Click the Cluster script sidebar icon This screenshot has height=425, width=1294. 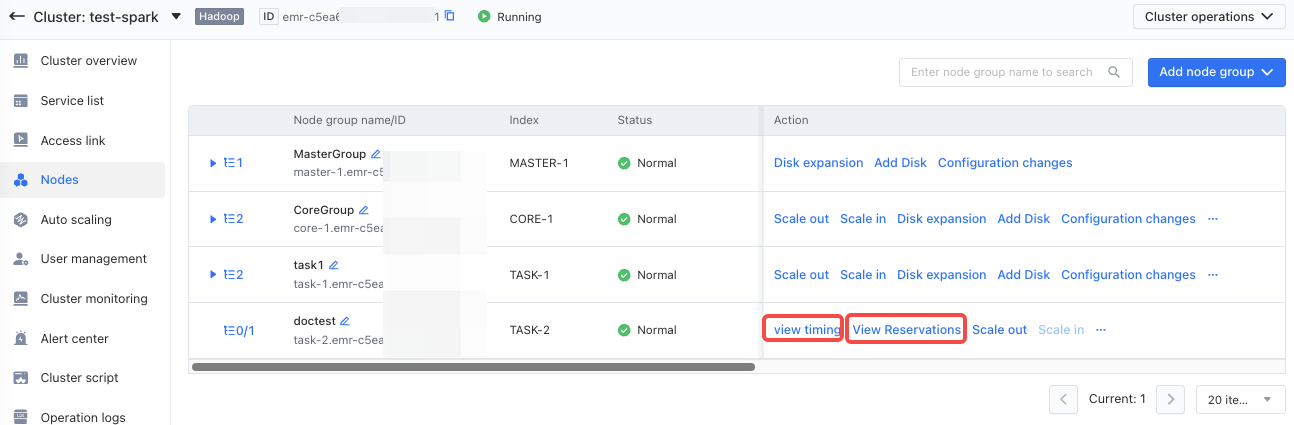click(20, 378)
